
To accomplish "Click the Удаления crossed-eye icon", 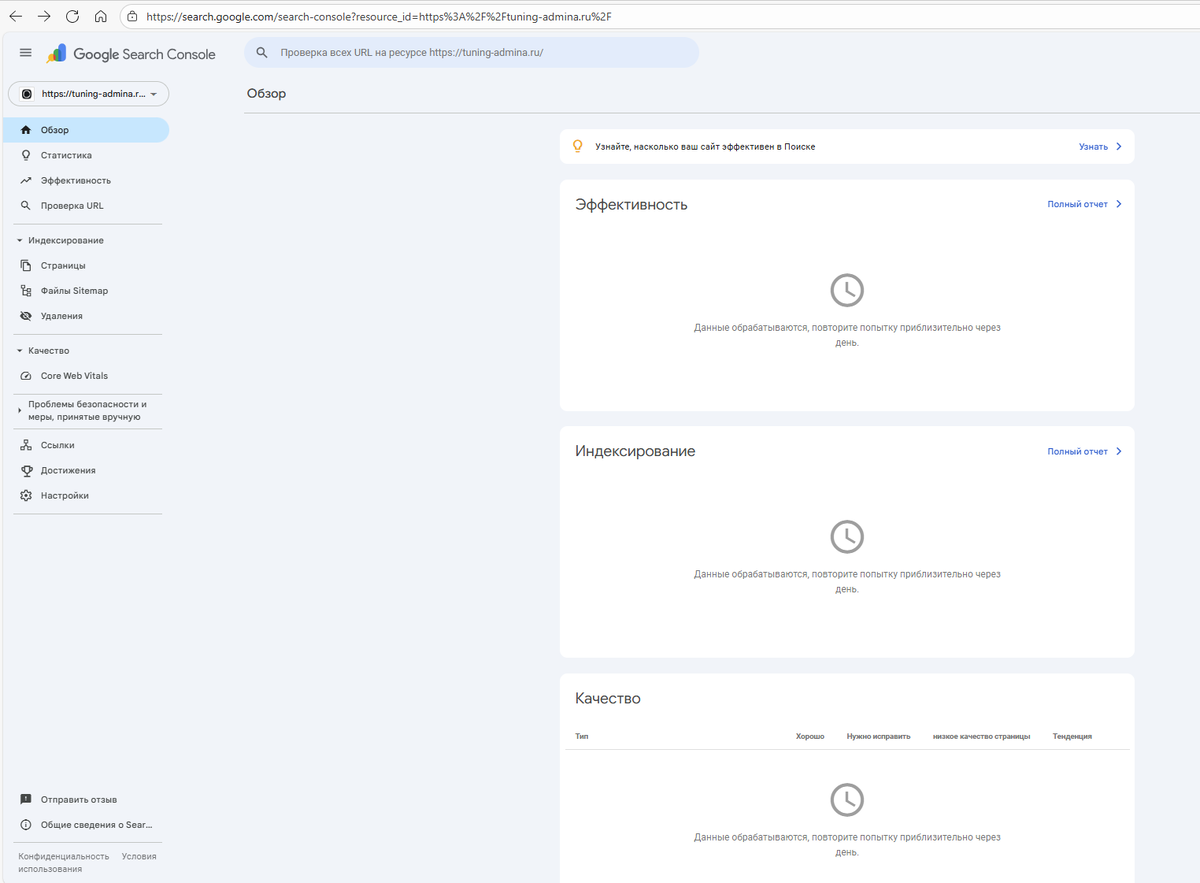I will [26, 316].
